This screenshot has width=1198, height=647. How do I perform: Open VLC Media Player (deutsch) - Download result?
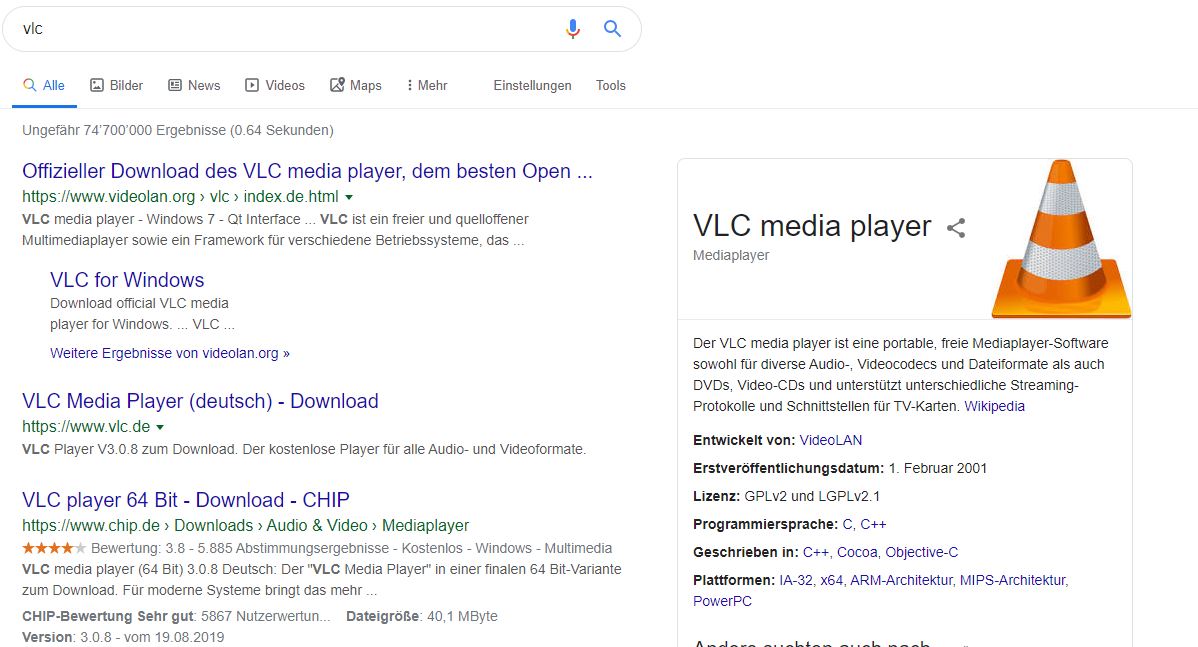(200, 401)
